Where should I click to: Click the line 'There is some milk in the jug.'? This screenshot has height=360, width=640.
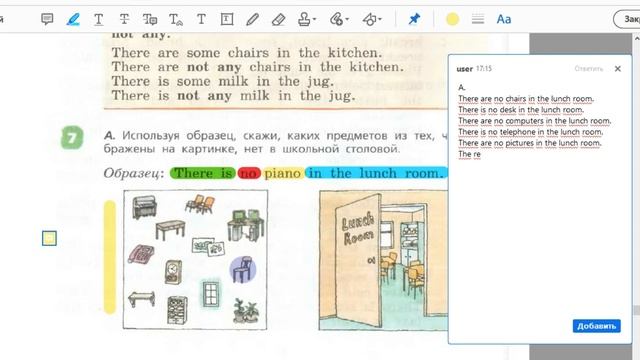pyautogui.click(x=223, y=82)
